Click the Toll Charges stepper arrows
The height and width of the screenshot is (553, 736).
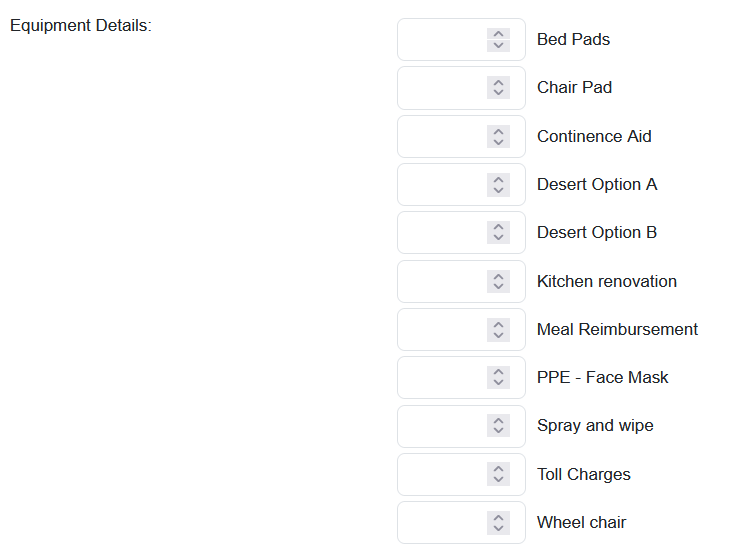click(x=498, y=474)
